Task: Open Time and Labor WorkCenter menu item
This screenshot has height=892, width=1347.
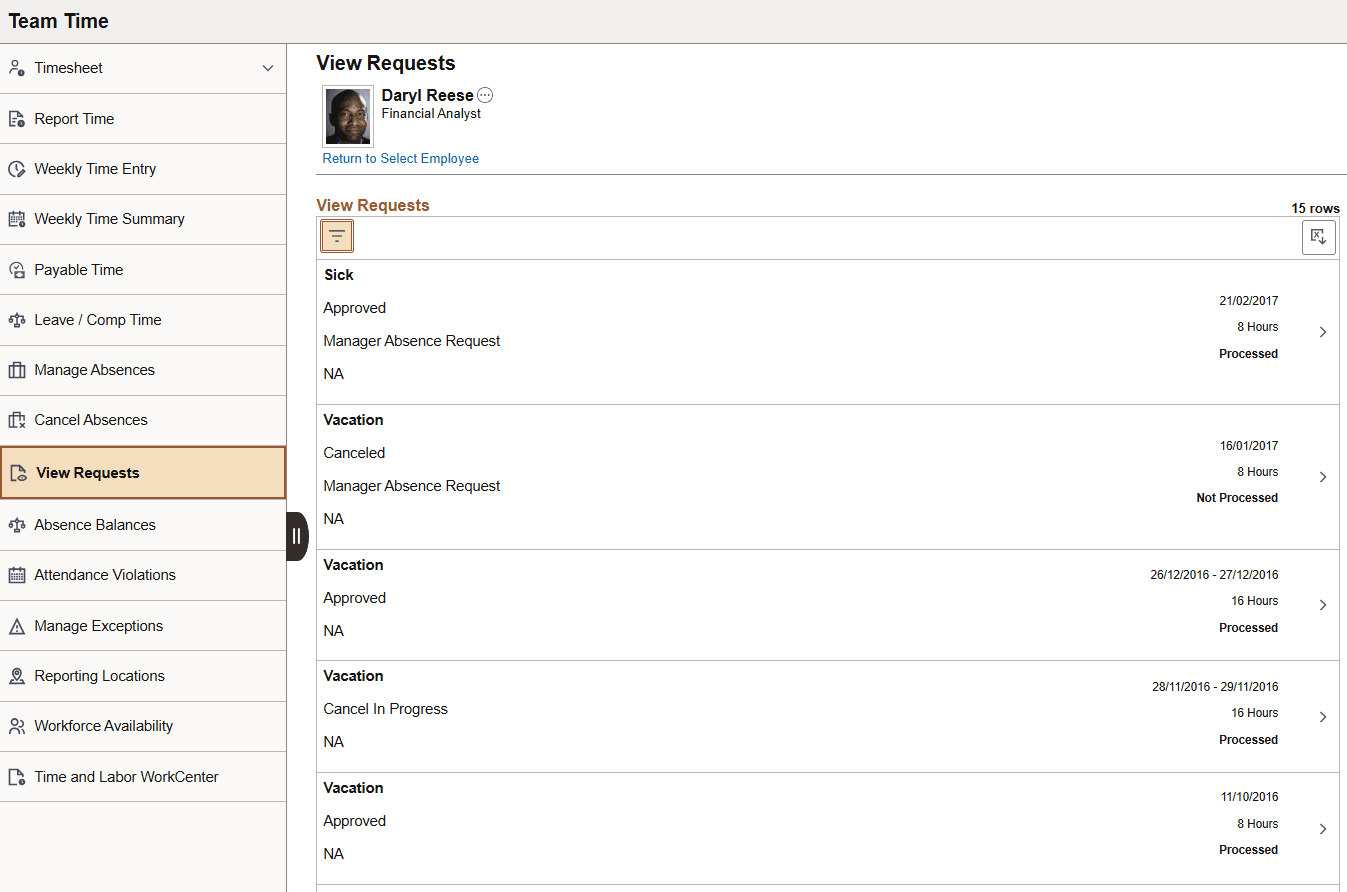Action: [x=126, y=776]
